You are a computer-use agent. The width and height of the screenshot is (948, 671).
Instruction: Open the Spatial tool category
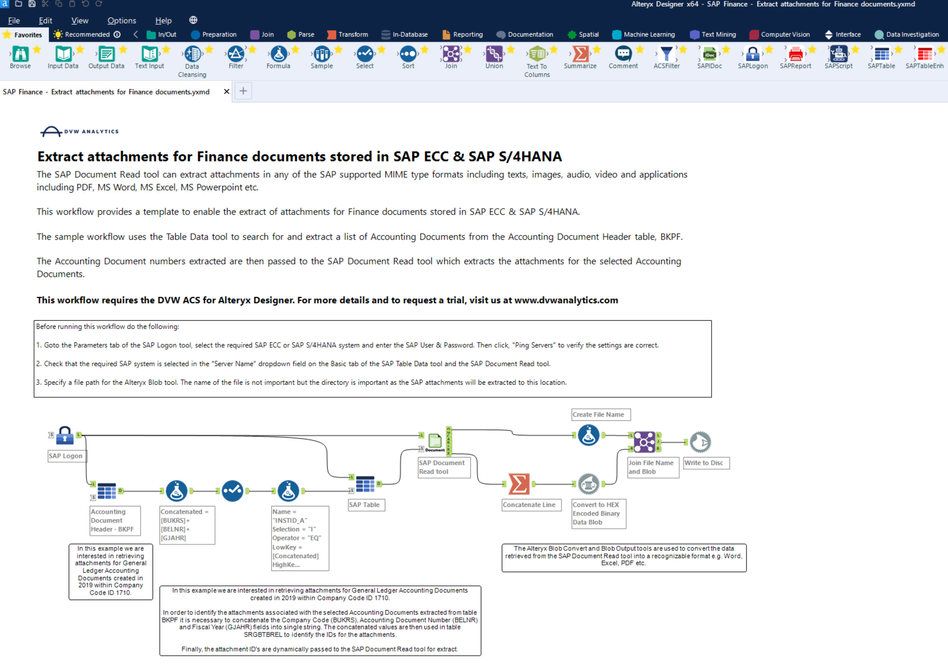coord(583,34)
